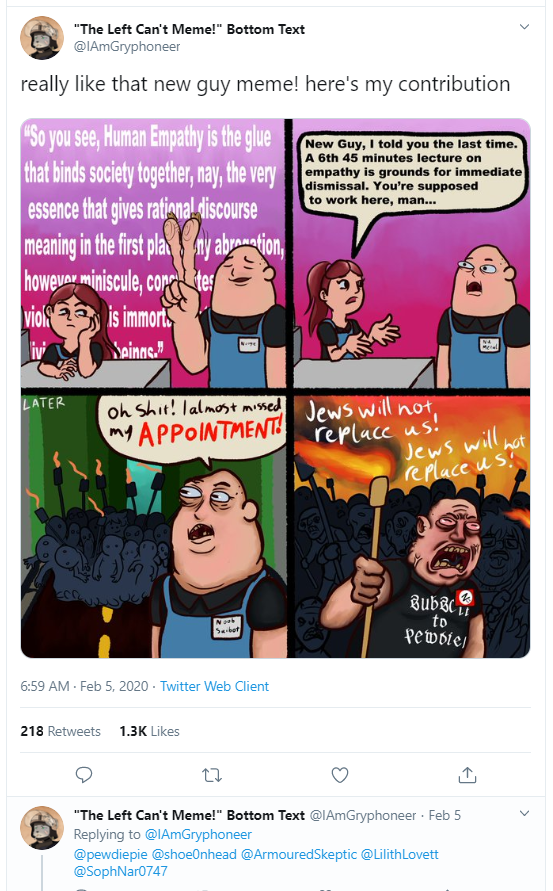Like the tweet with heart icon

click(x=340, y=775)
